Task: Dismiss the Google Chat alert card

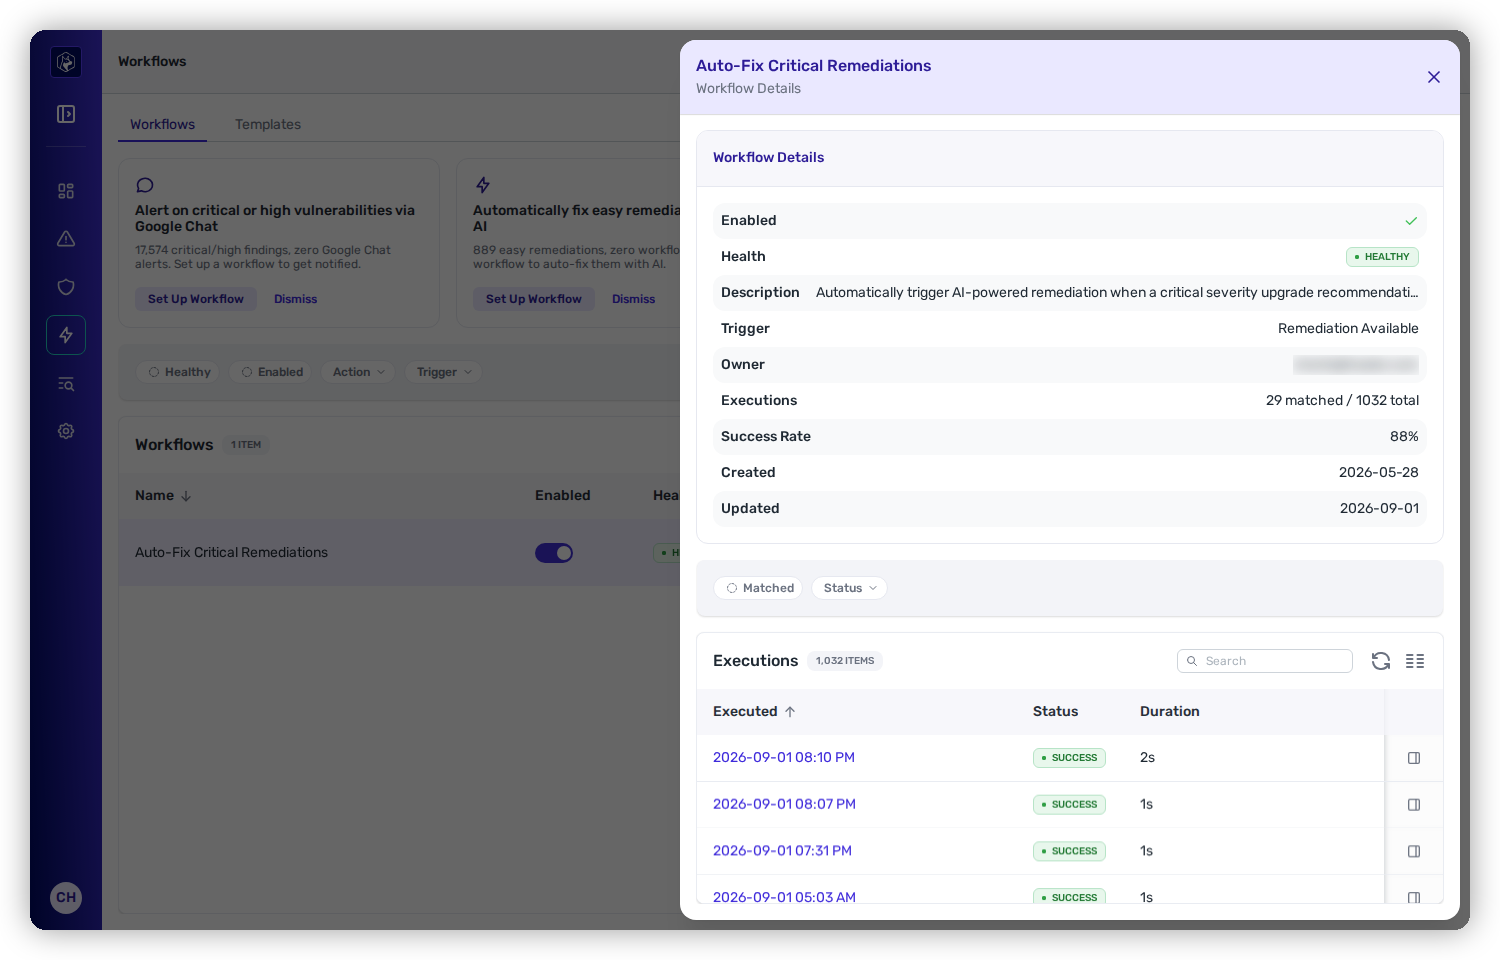Action: point(296,299)
